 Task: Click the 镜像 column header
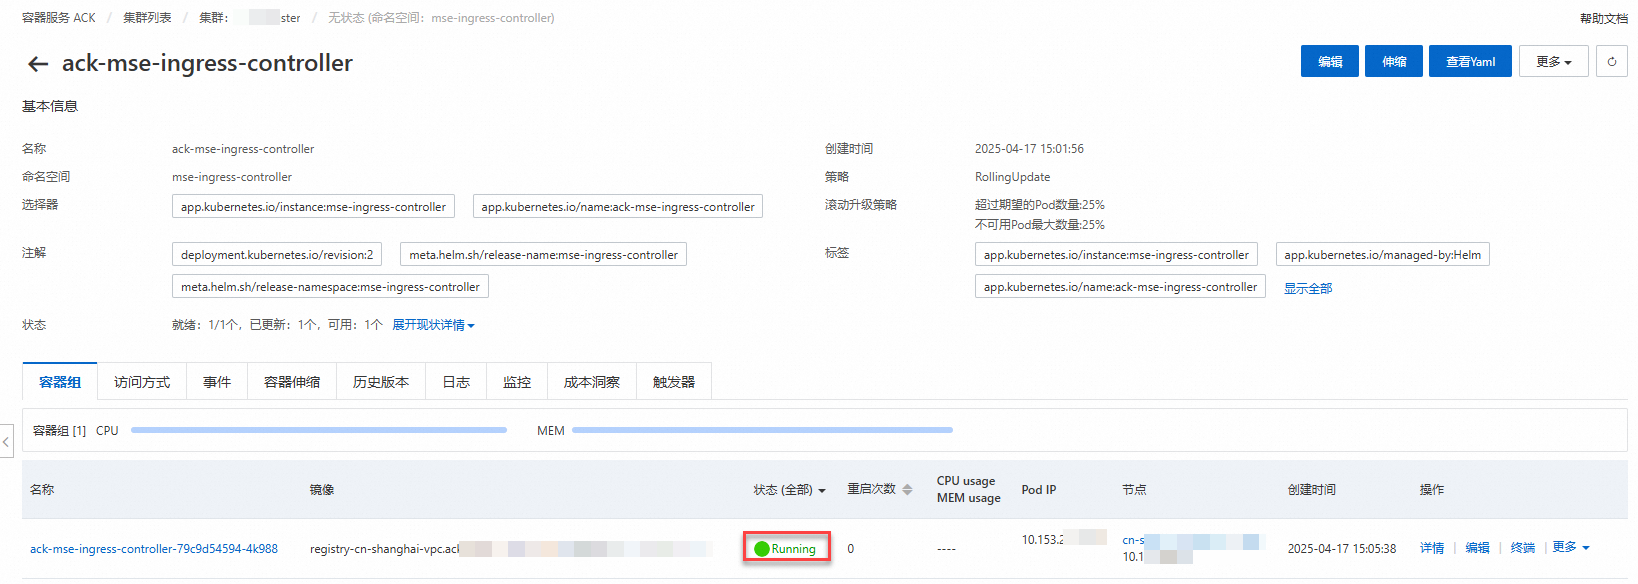(322, 490)
